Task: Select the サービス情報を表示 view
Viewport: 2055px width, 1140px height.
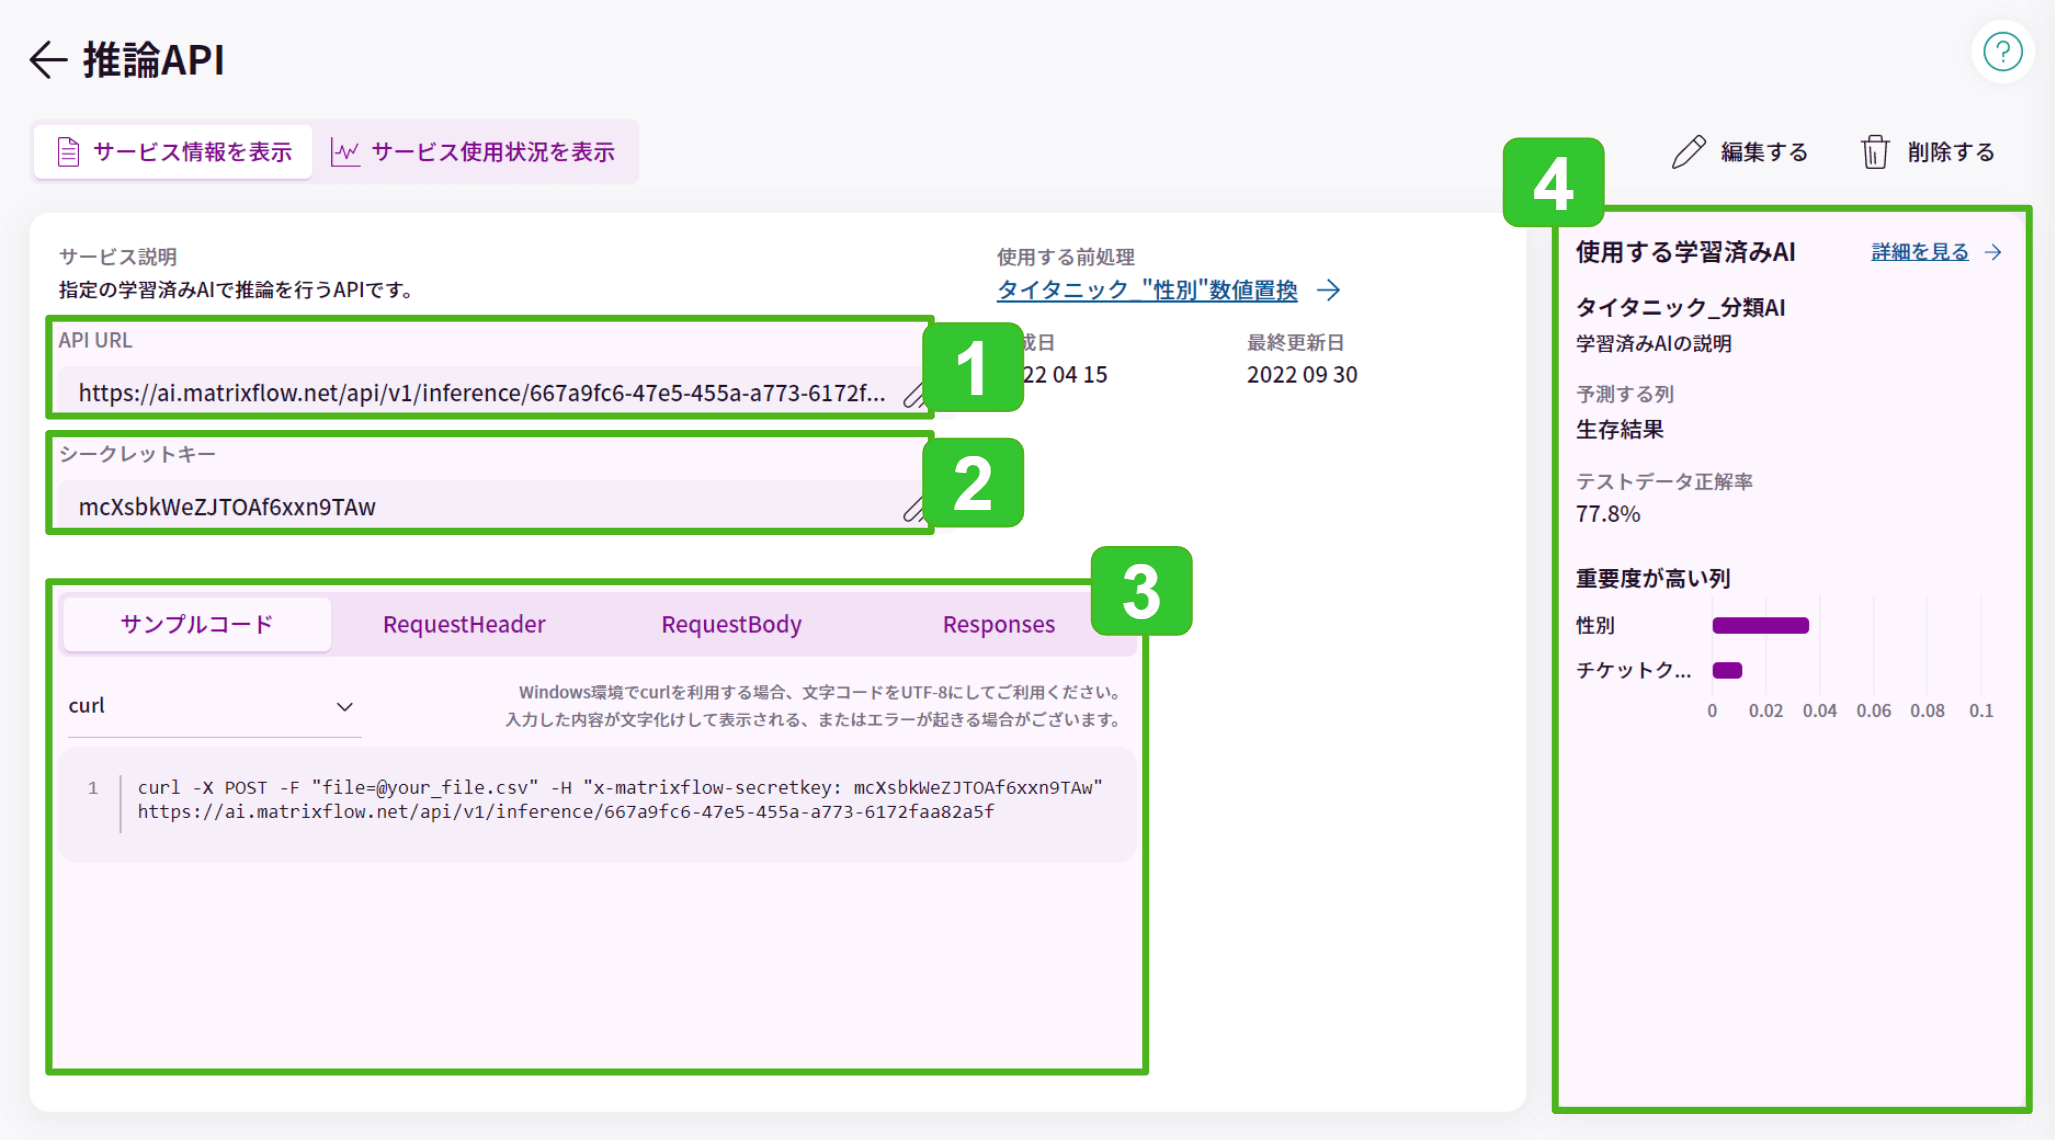Action: [x=192, y=151]
